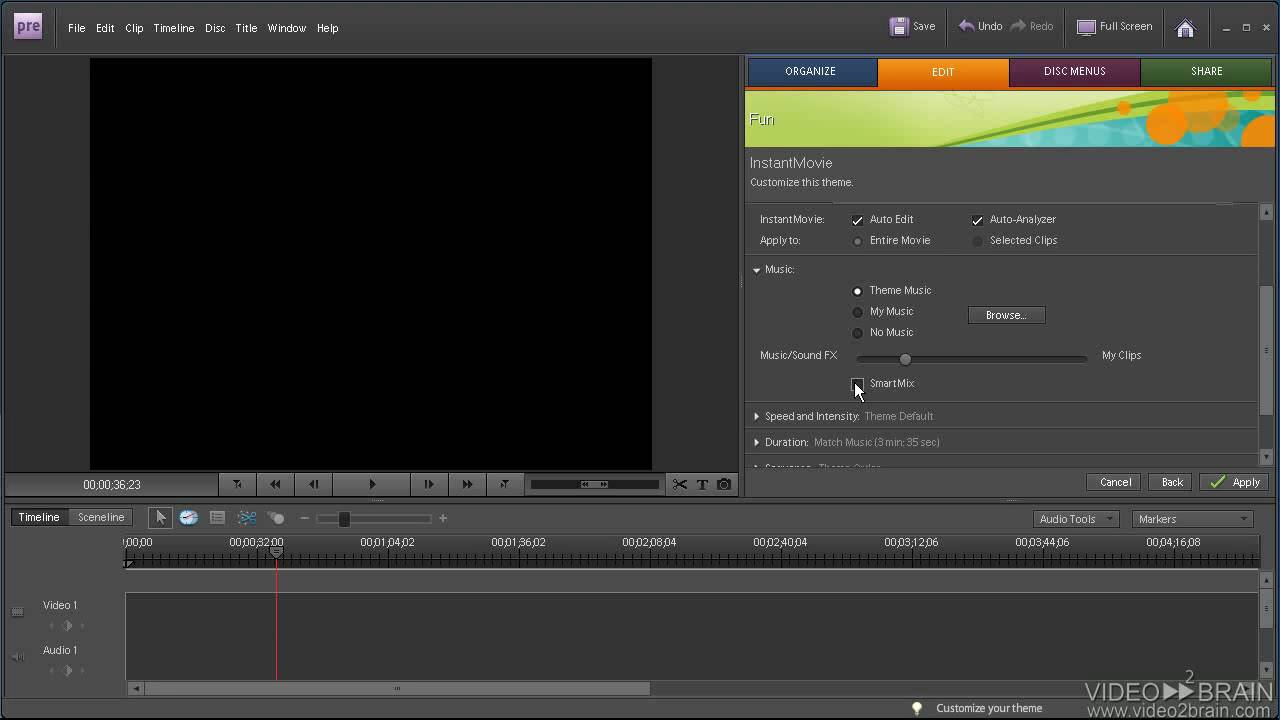Click the Premiere Elements logo icon
Screen dimensions: 1280x720
pos(28,27)
